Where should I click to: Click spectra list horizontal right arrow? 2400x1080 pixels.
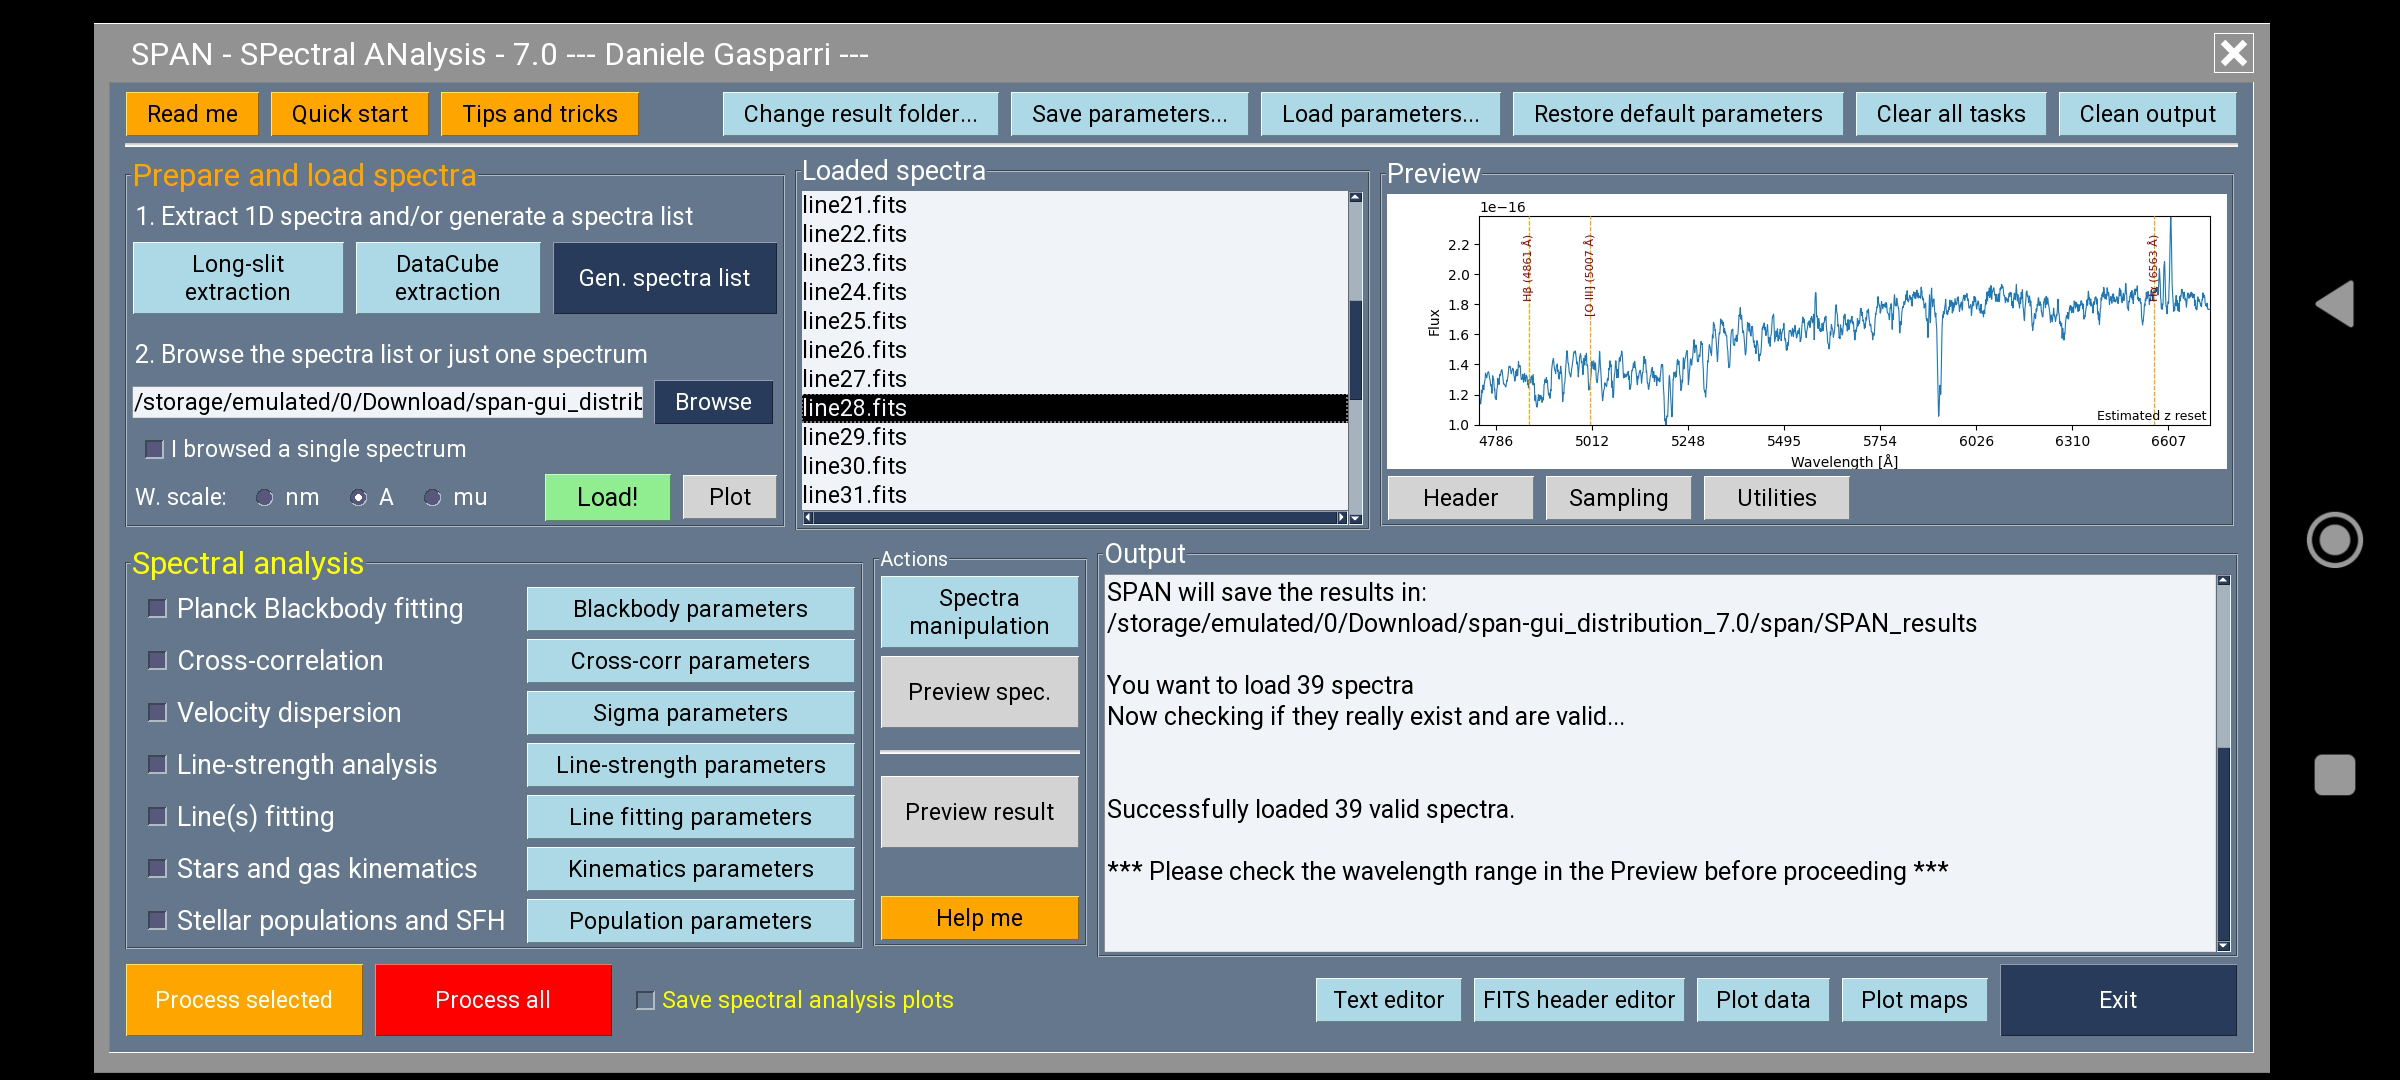1341,517
